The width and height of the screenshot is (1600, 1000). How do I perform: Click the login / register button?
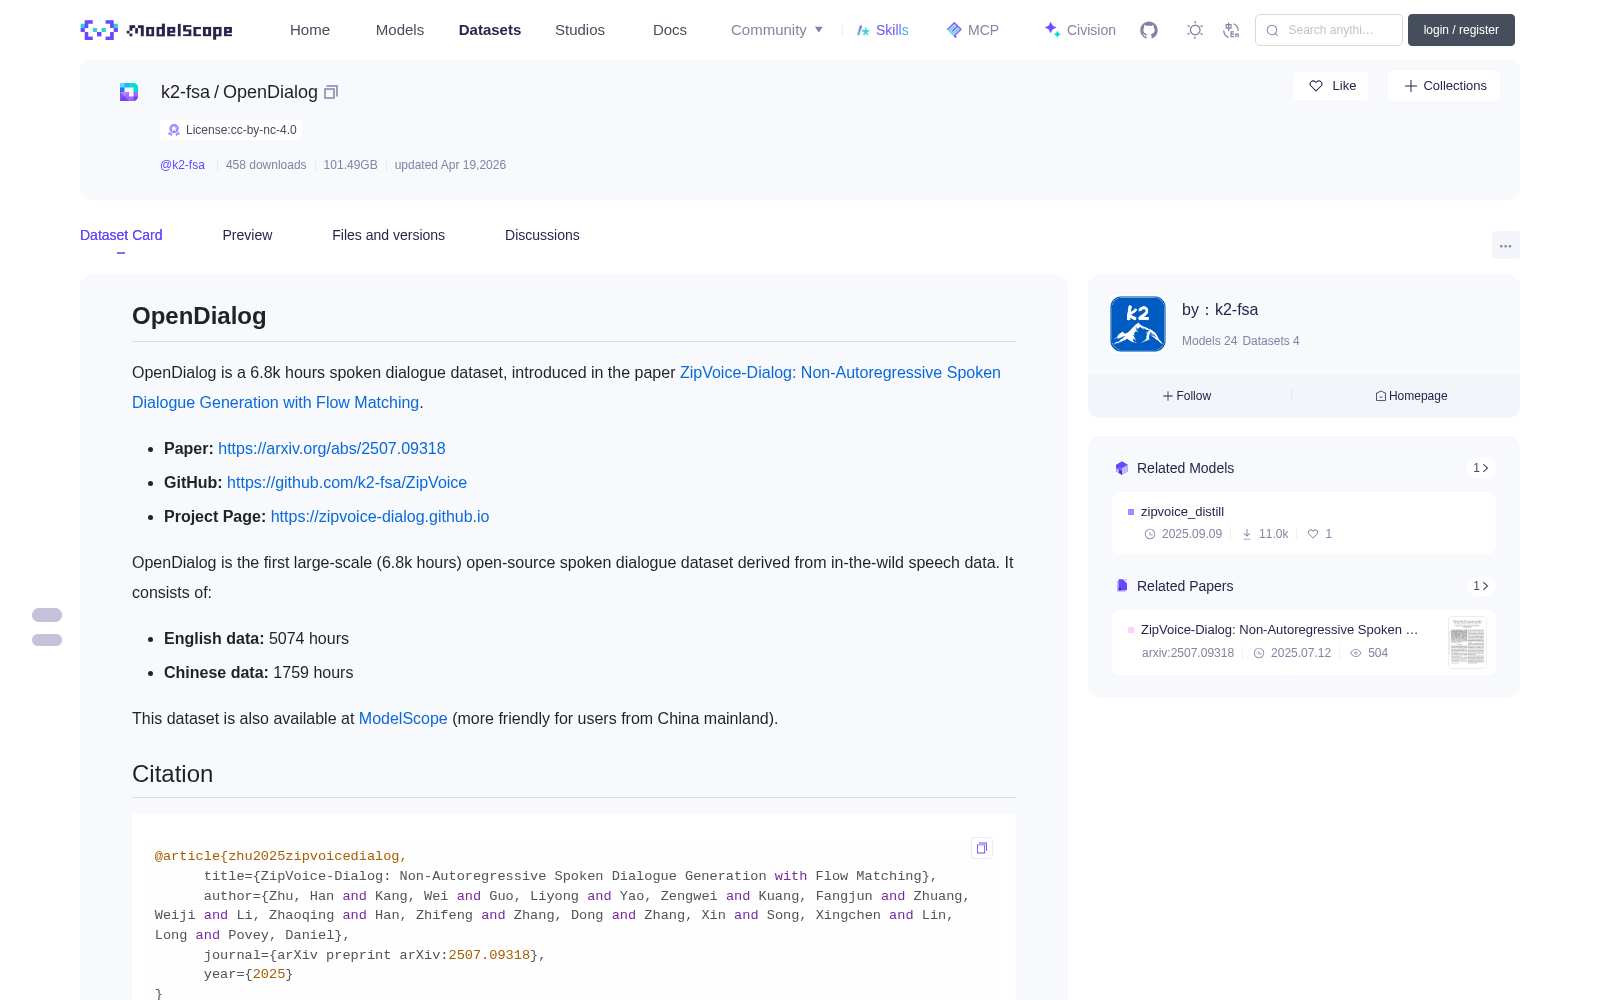1461,30
